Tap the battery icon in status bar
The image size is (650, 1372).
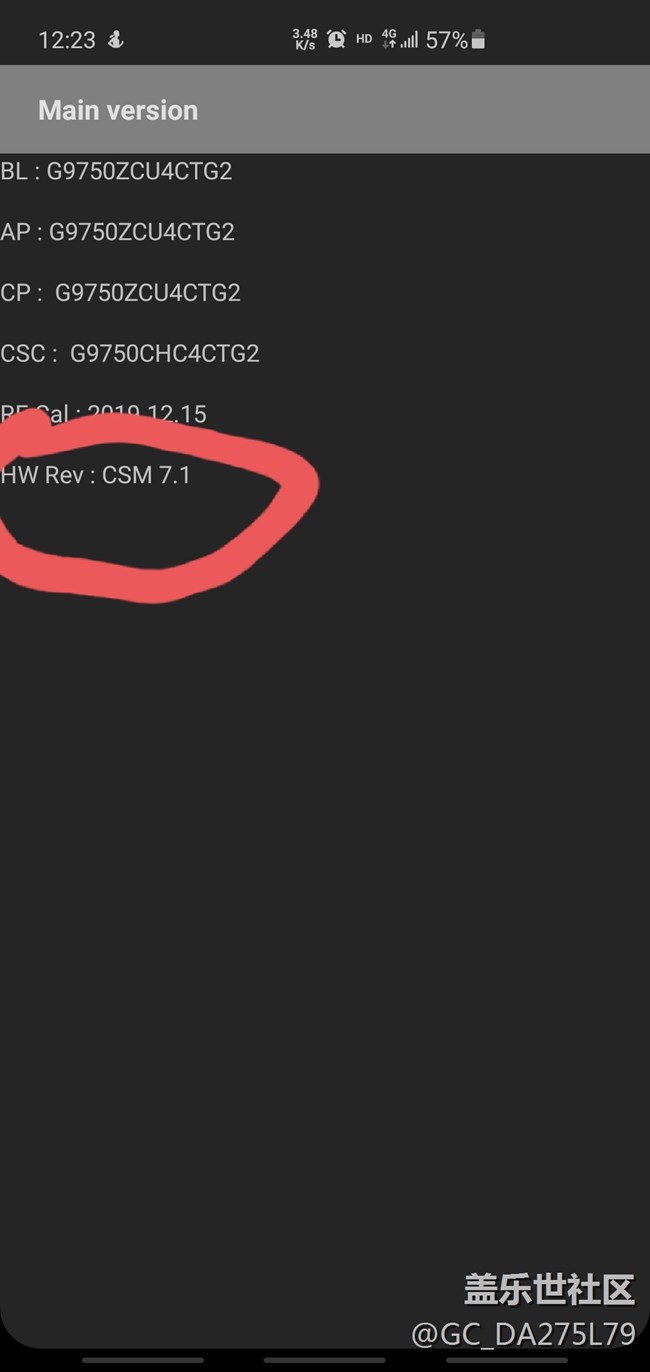pyautogui.click(x=478, y=40)
